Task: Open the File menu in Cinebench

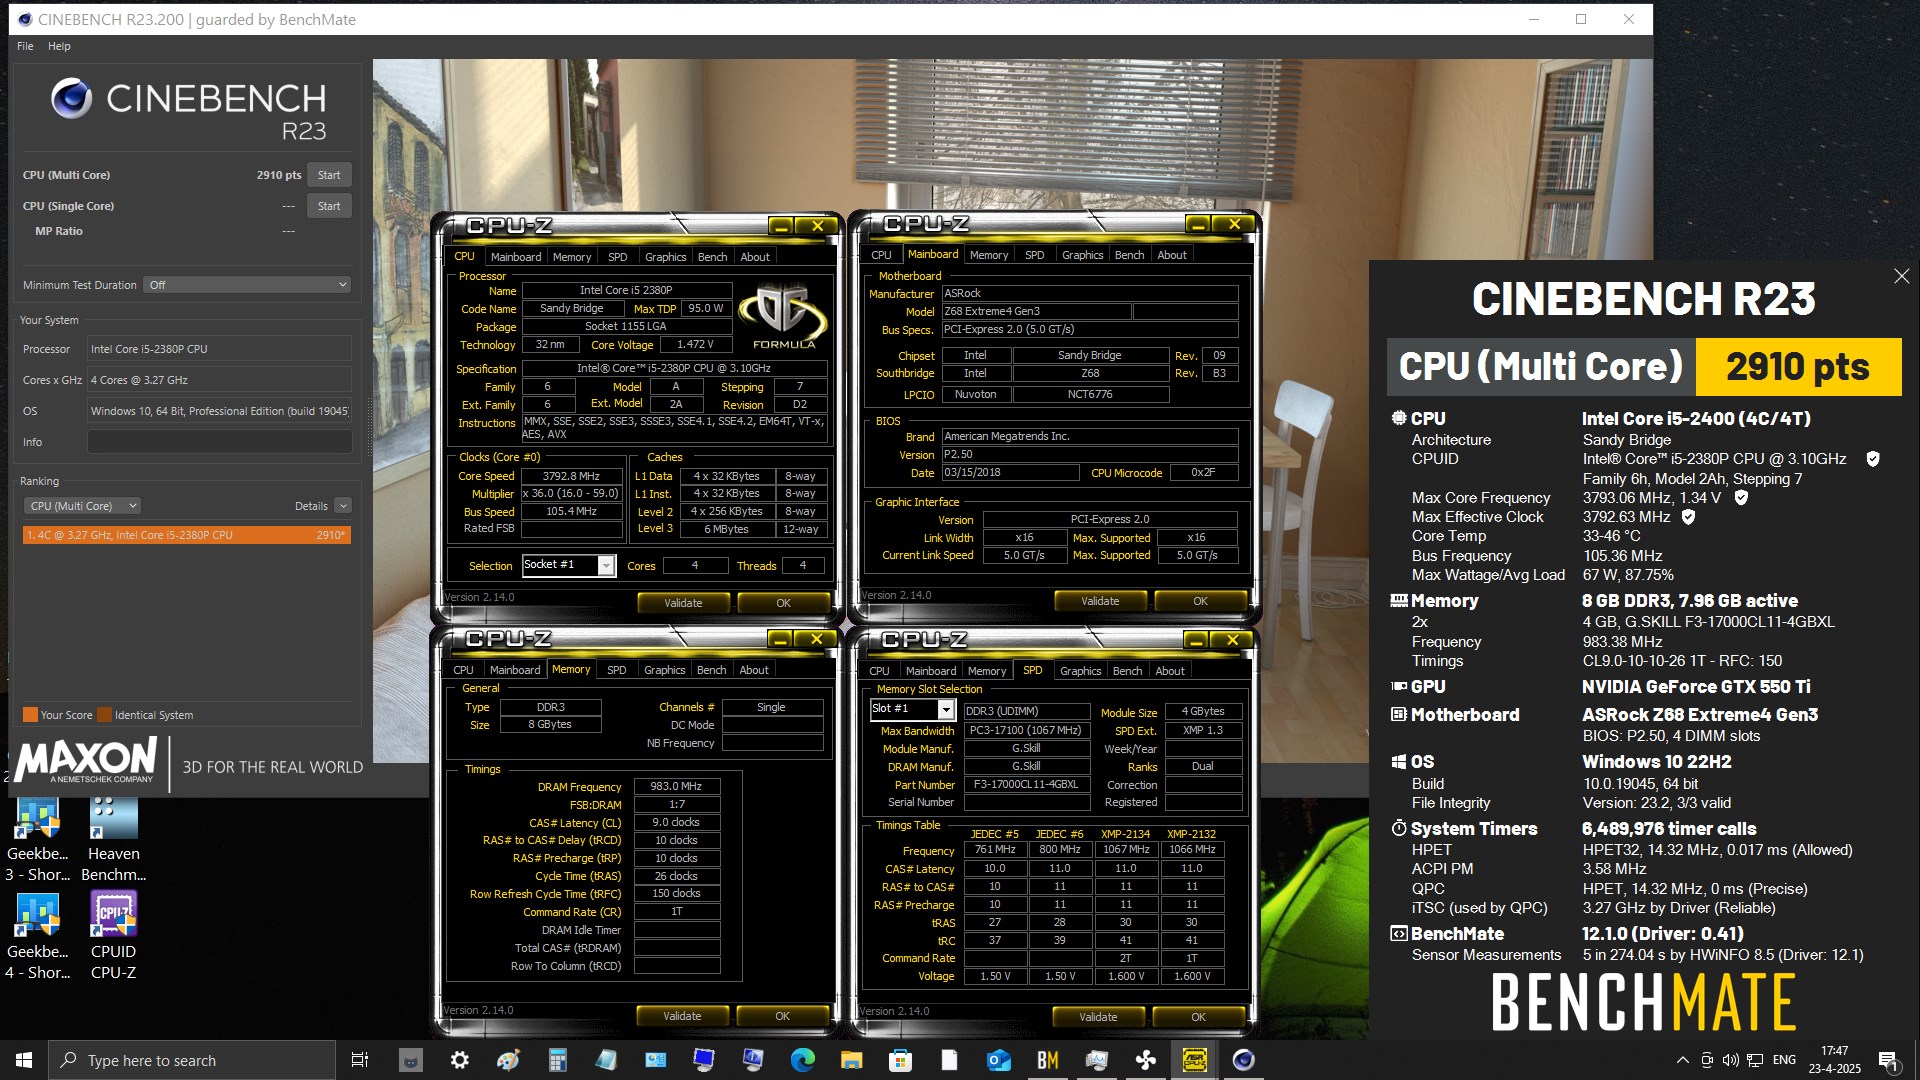Action: 25,46
